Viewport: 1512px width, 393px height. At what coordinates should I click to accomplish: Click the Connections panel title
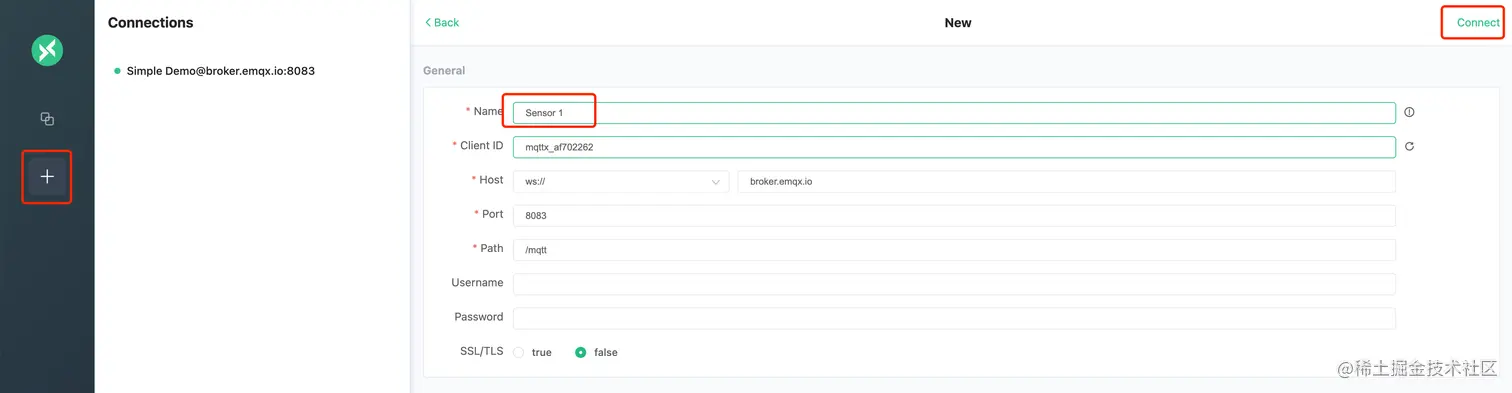pyautogui.click(x=151, y=22)
